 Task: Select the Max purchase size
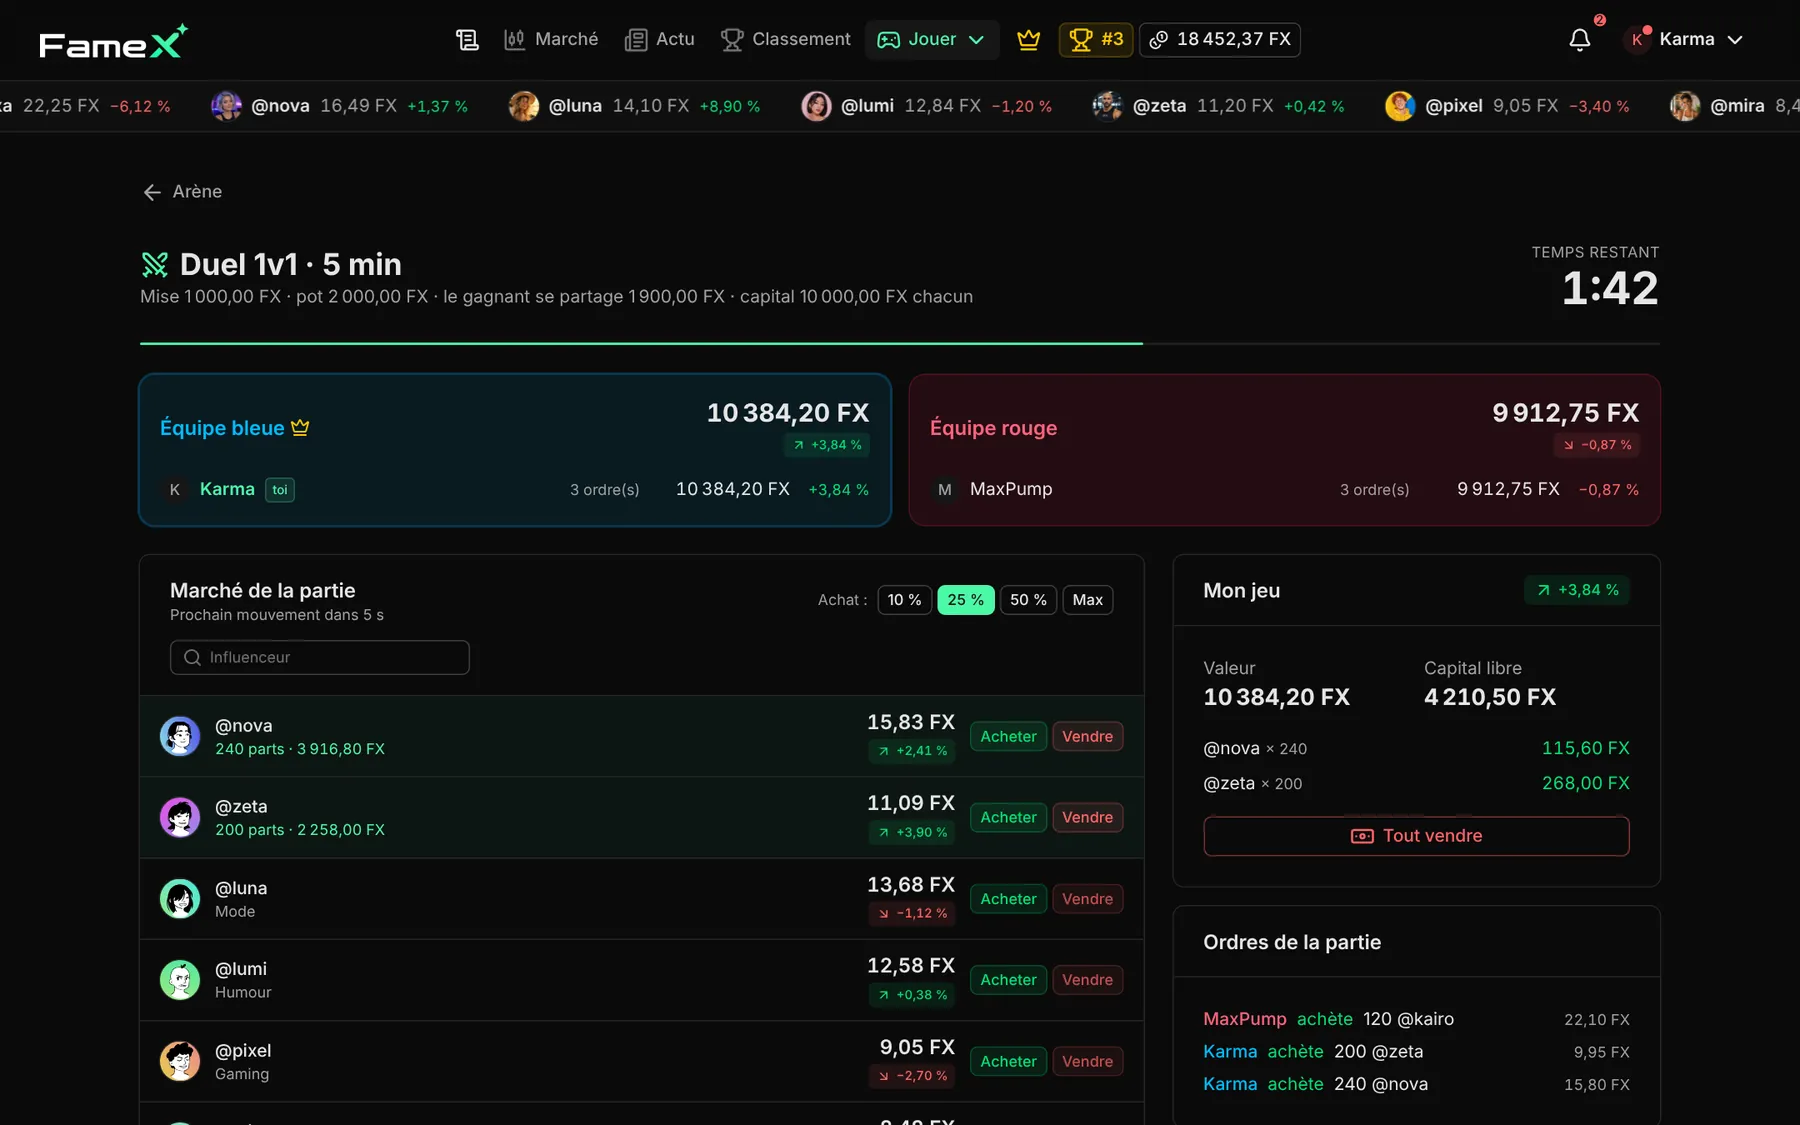(x=1087, y=600)
